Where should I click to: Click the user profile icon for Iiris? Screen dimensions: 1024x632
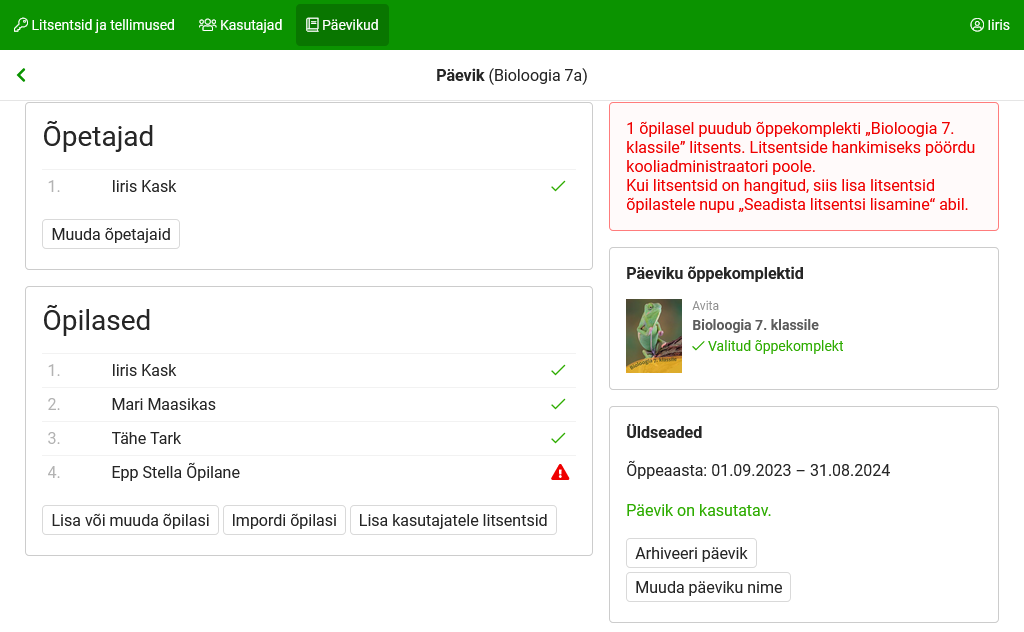pos(977,25)
